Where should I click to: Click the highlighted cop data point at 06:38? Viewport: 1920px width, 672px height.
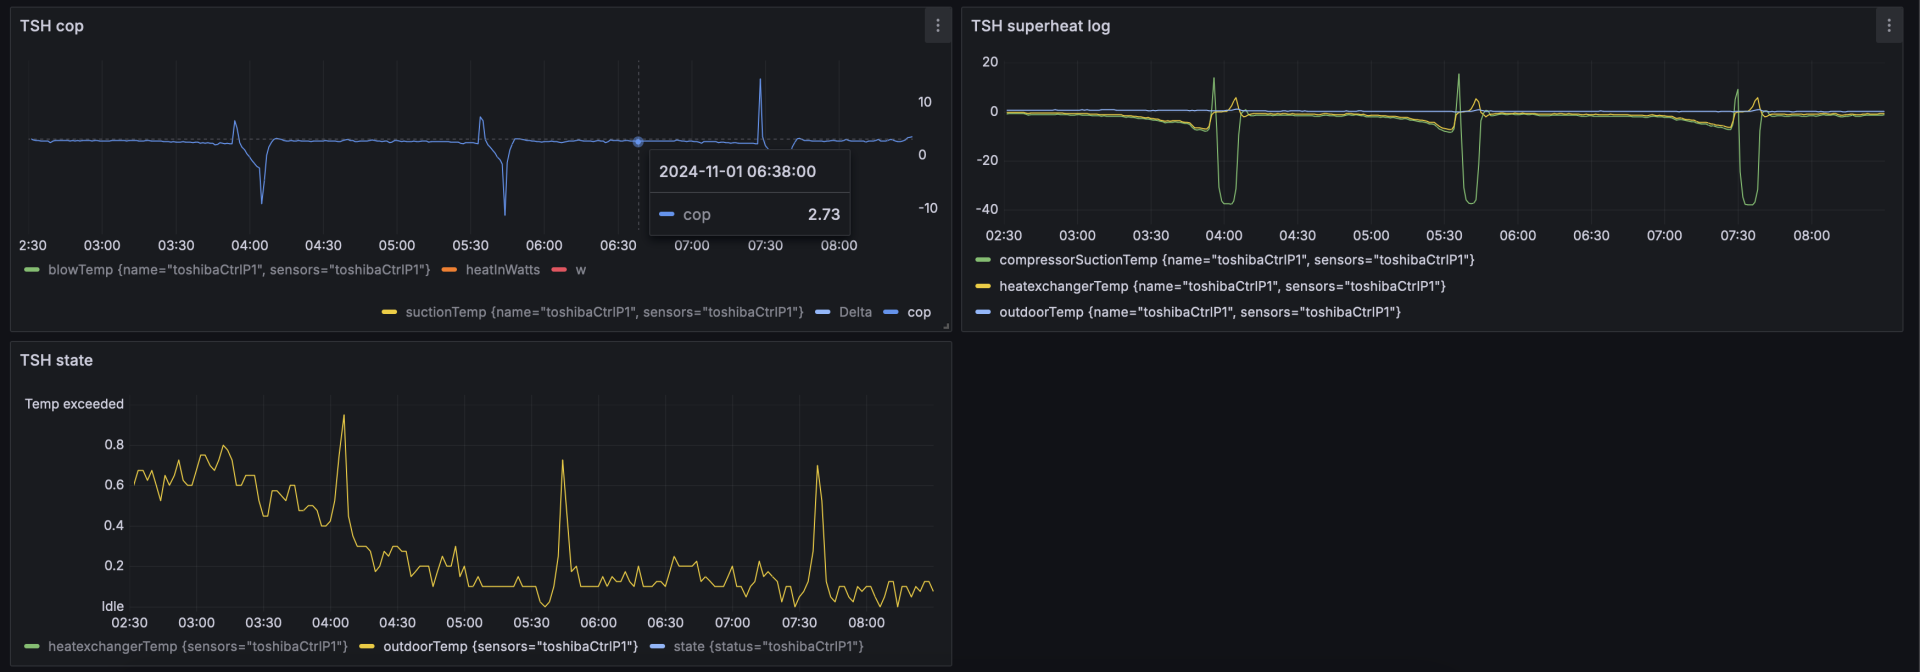click(638, 142)
